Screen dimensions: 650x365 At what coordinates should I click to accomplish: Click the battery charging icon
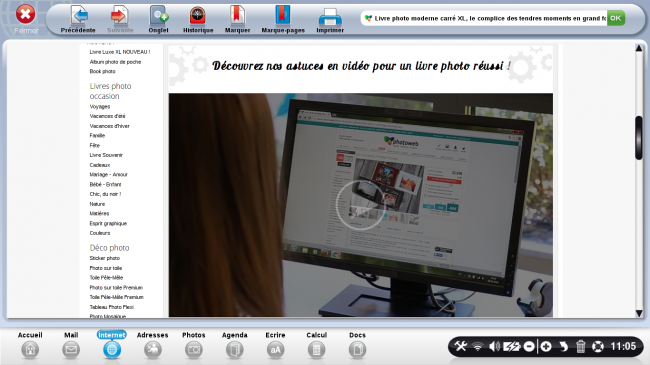click(x=512, y=346)
